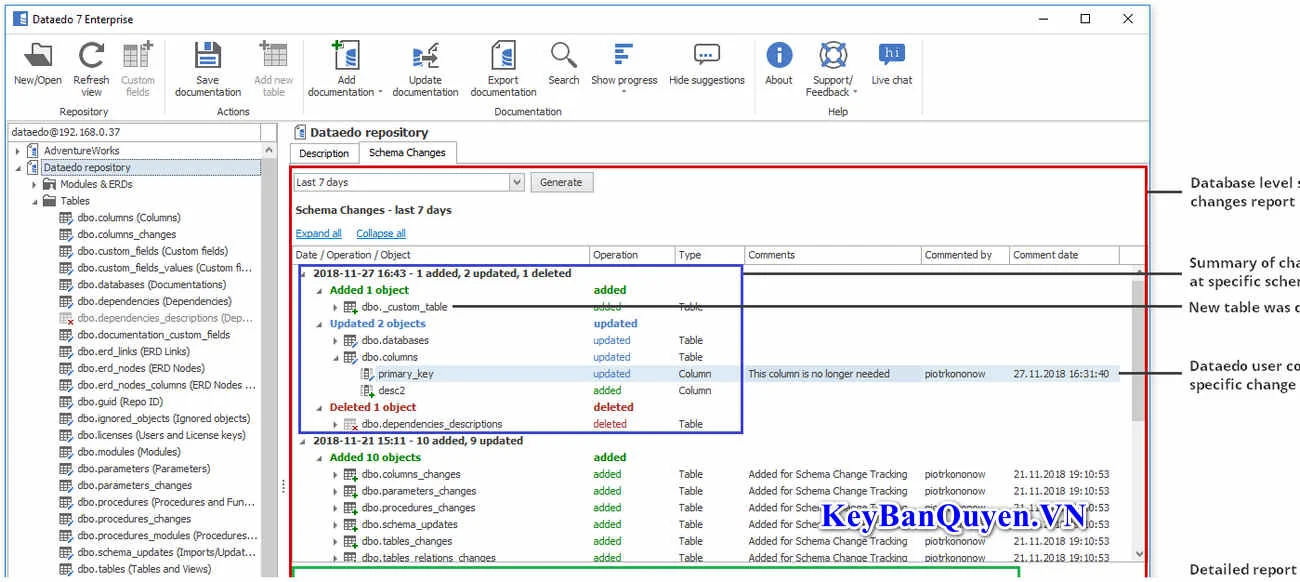
Task: Expand dbo.dependencies_descriptions change row
Action: (335, 424)
